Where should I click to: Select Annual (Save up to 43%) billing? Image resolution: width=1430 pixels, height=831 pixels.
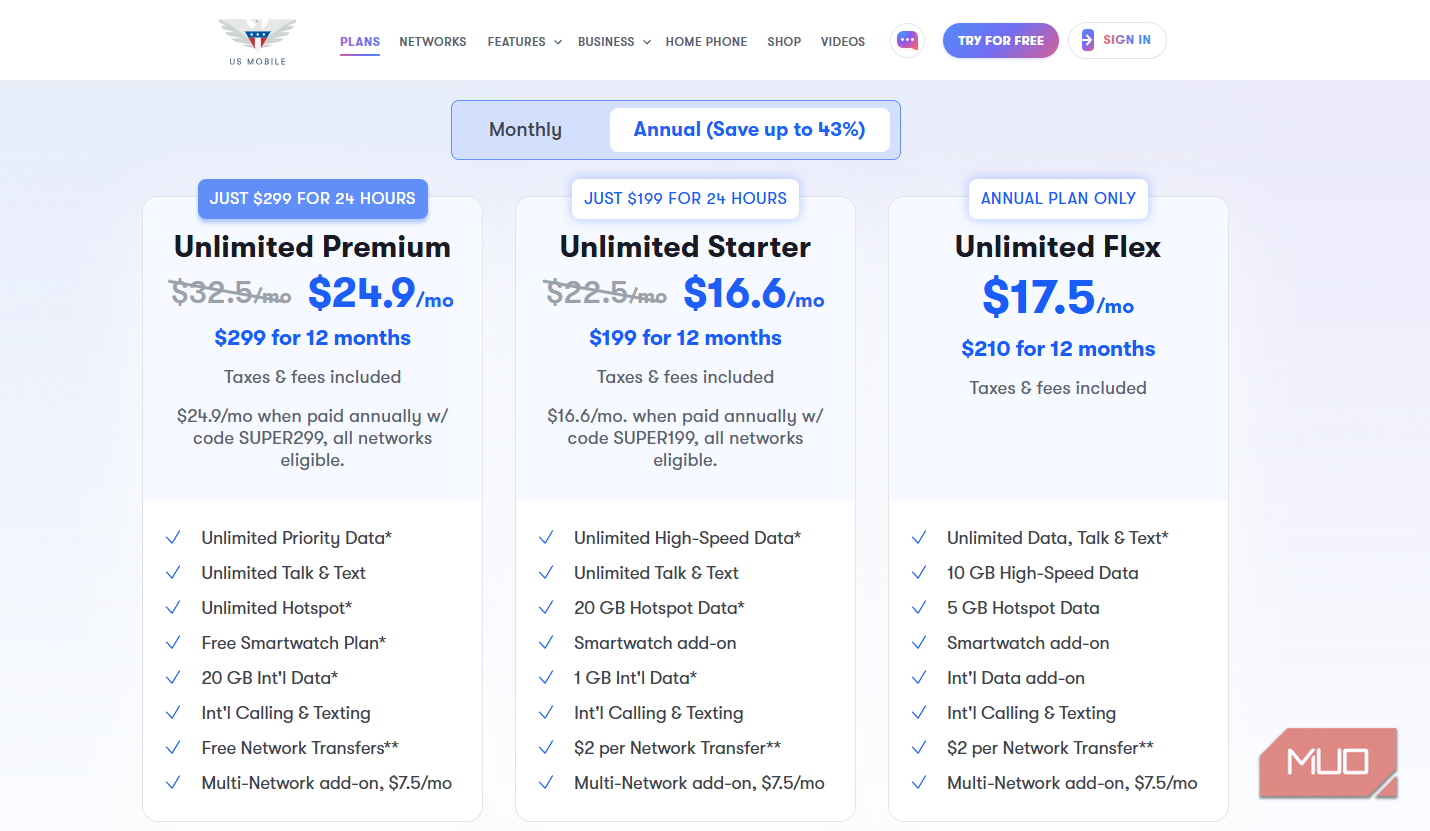pyautogui.click(x=749, y=130)
